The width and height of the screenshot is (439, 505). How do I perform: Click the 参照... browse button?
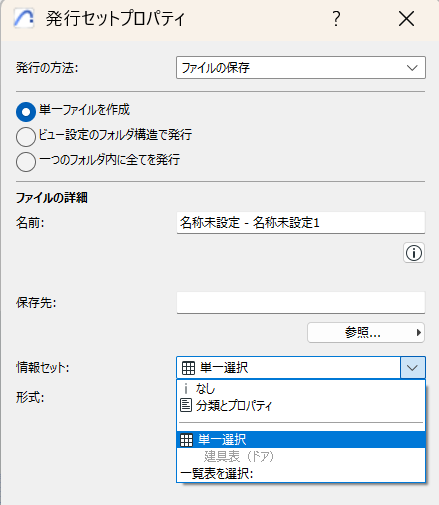pos(366,332)
